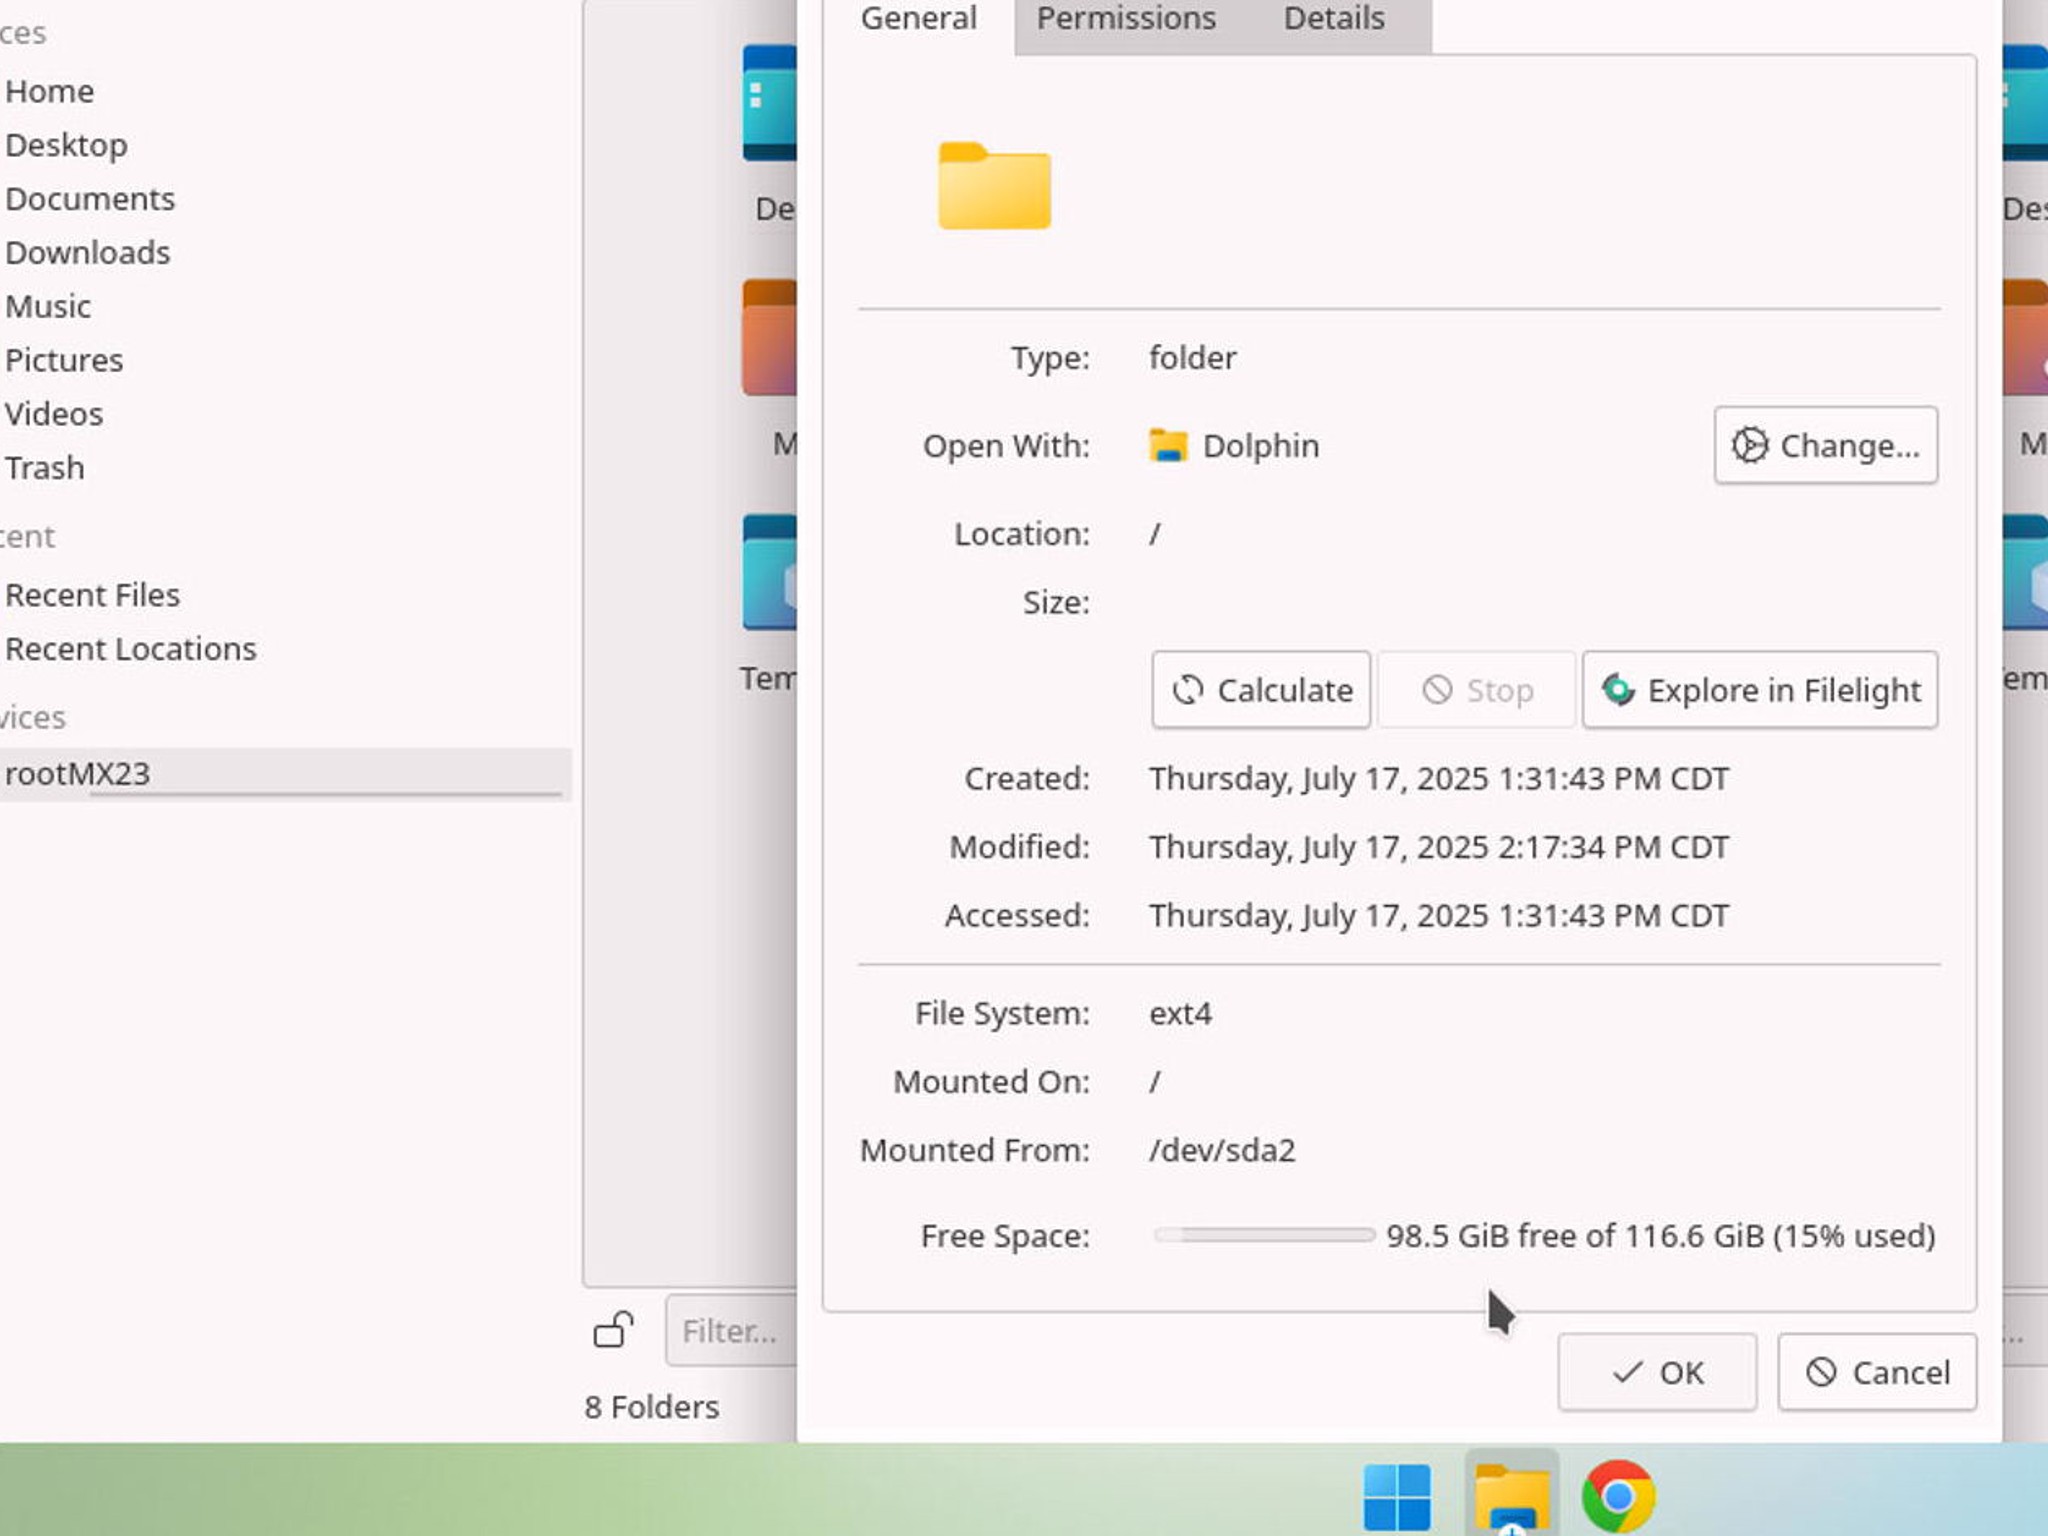Toggle the filter lock icon in Dolphin
The image size is (2048, 1536).
click(613, 1330)
